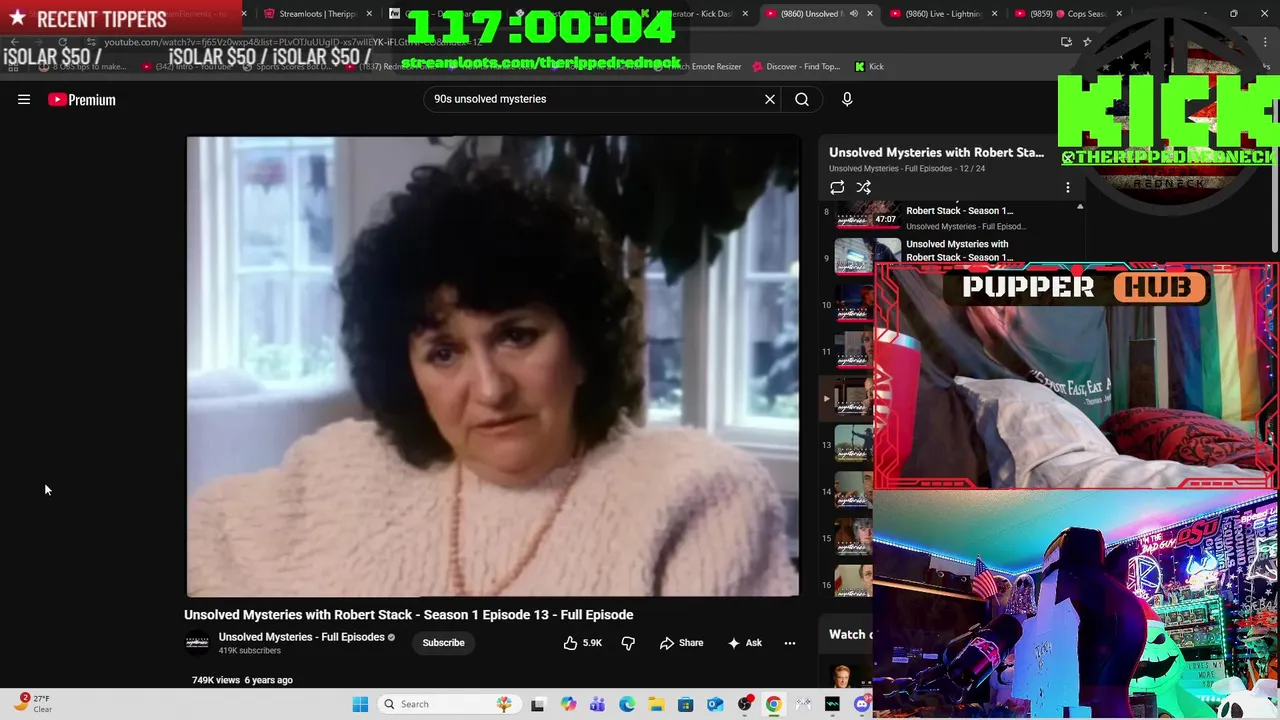Open the video title text

[408, 615]
